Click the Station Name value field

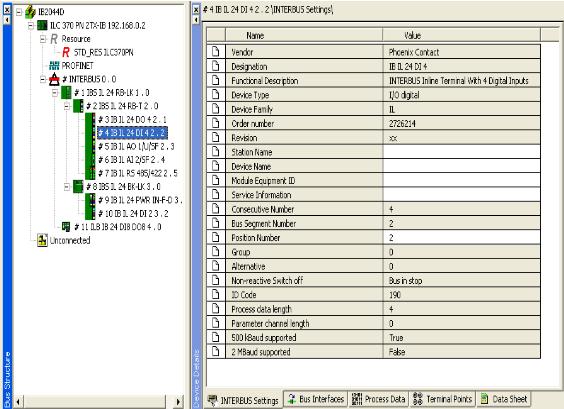(462, 152)
